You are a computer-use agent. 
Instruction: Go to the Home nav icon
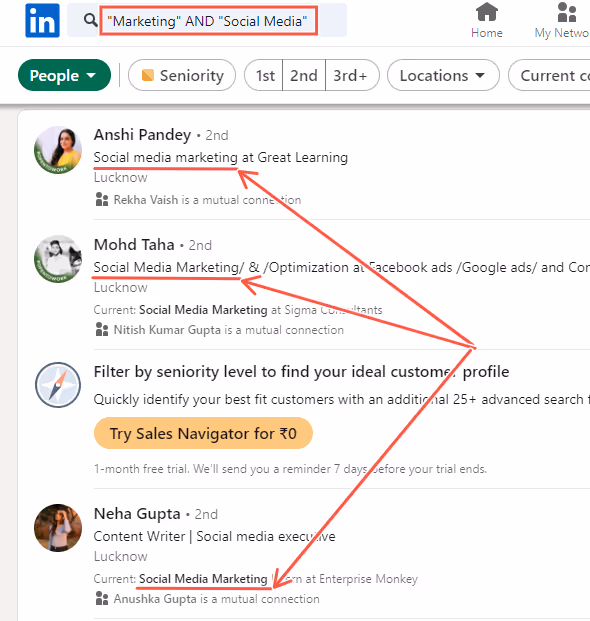(487, 21)
